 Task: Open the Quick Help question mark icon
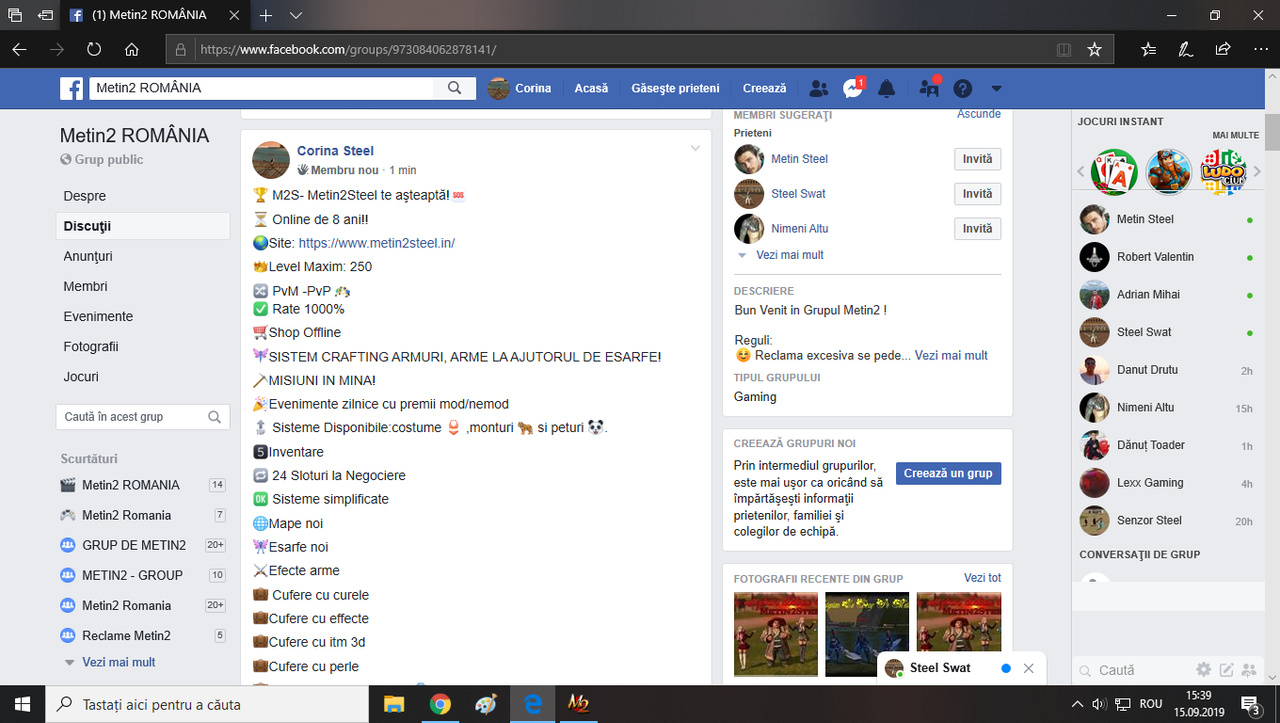coord(962,89)
